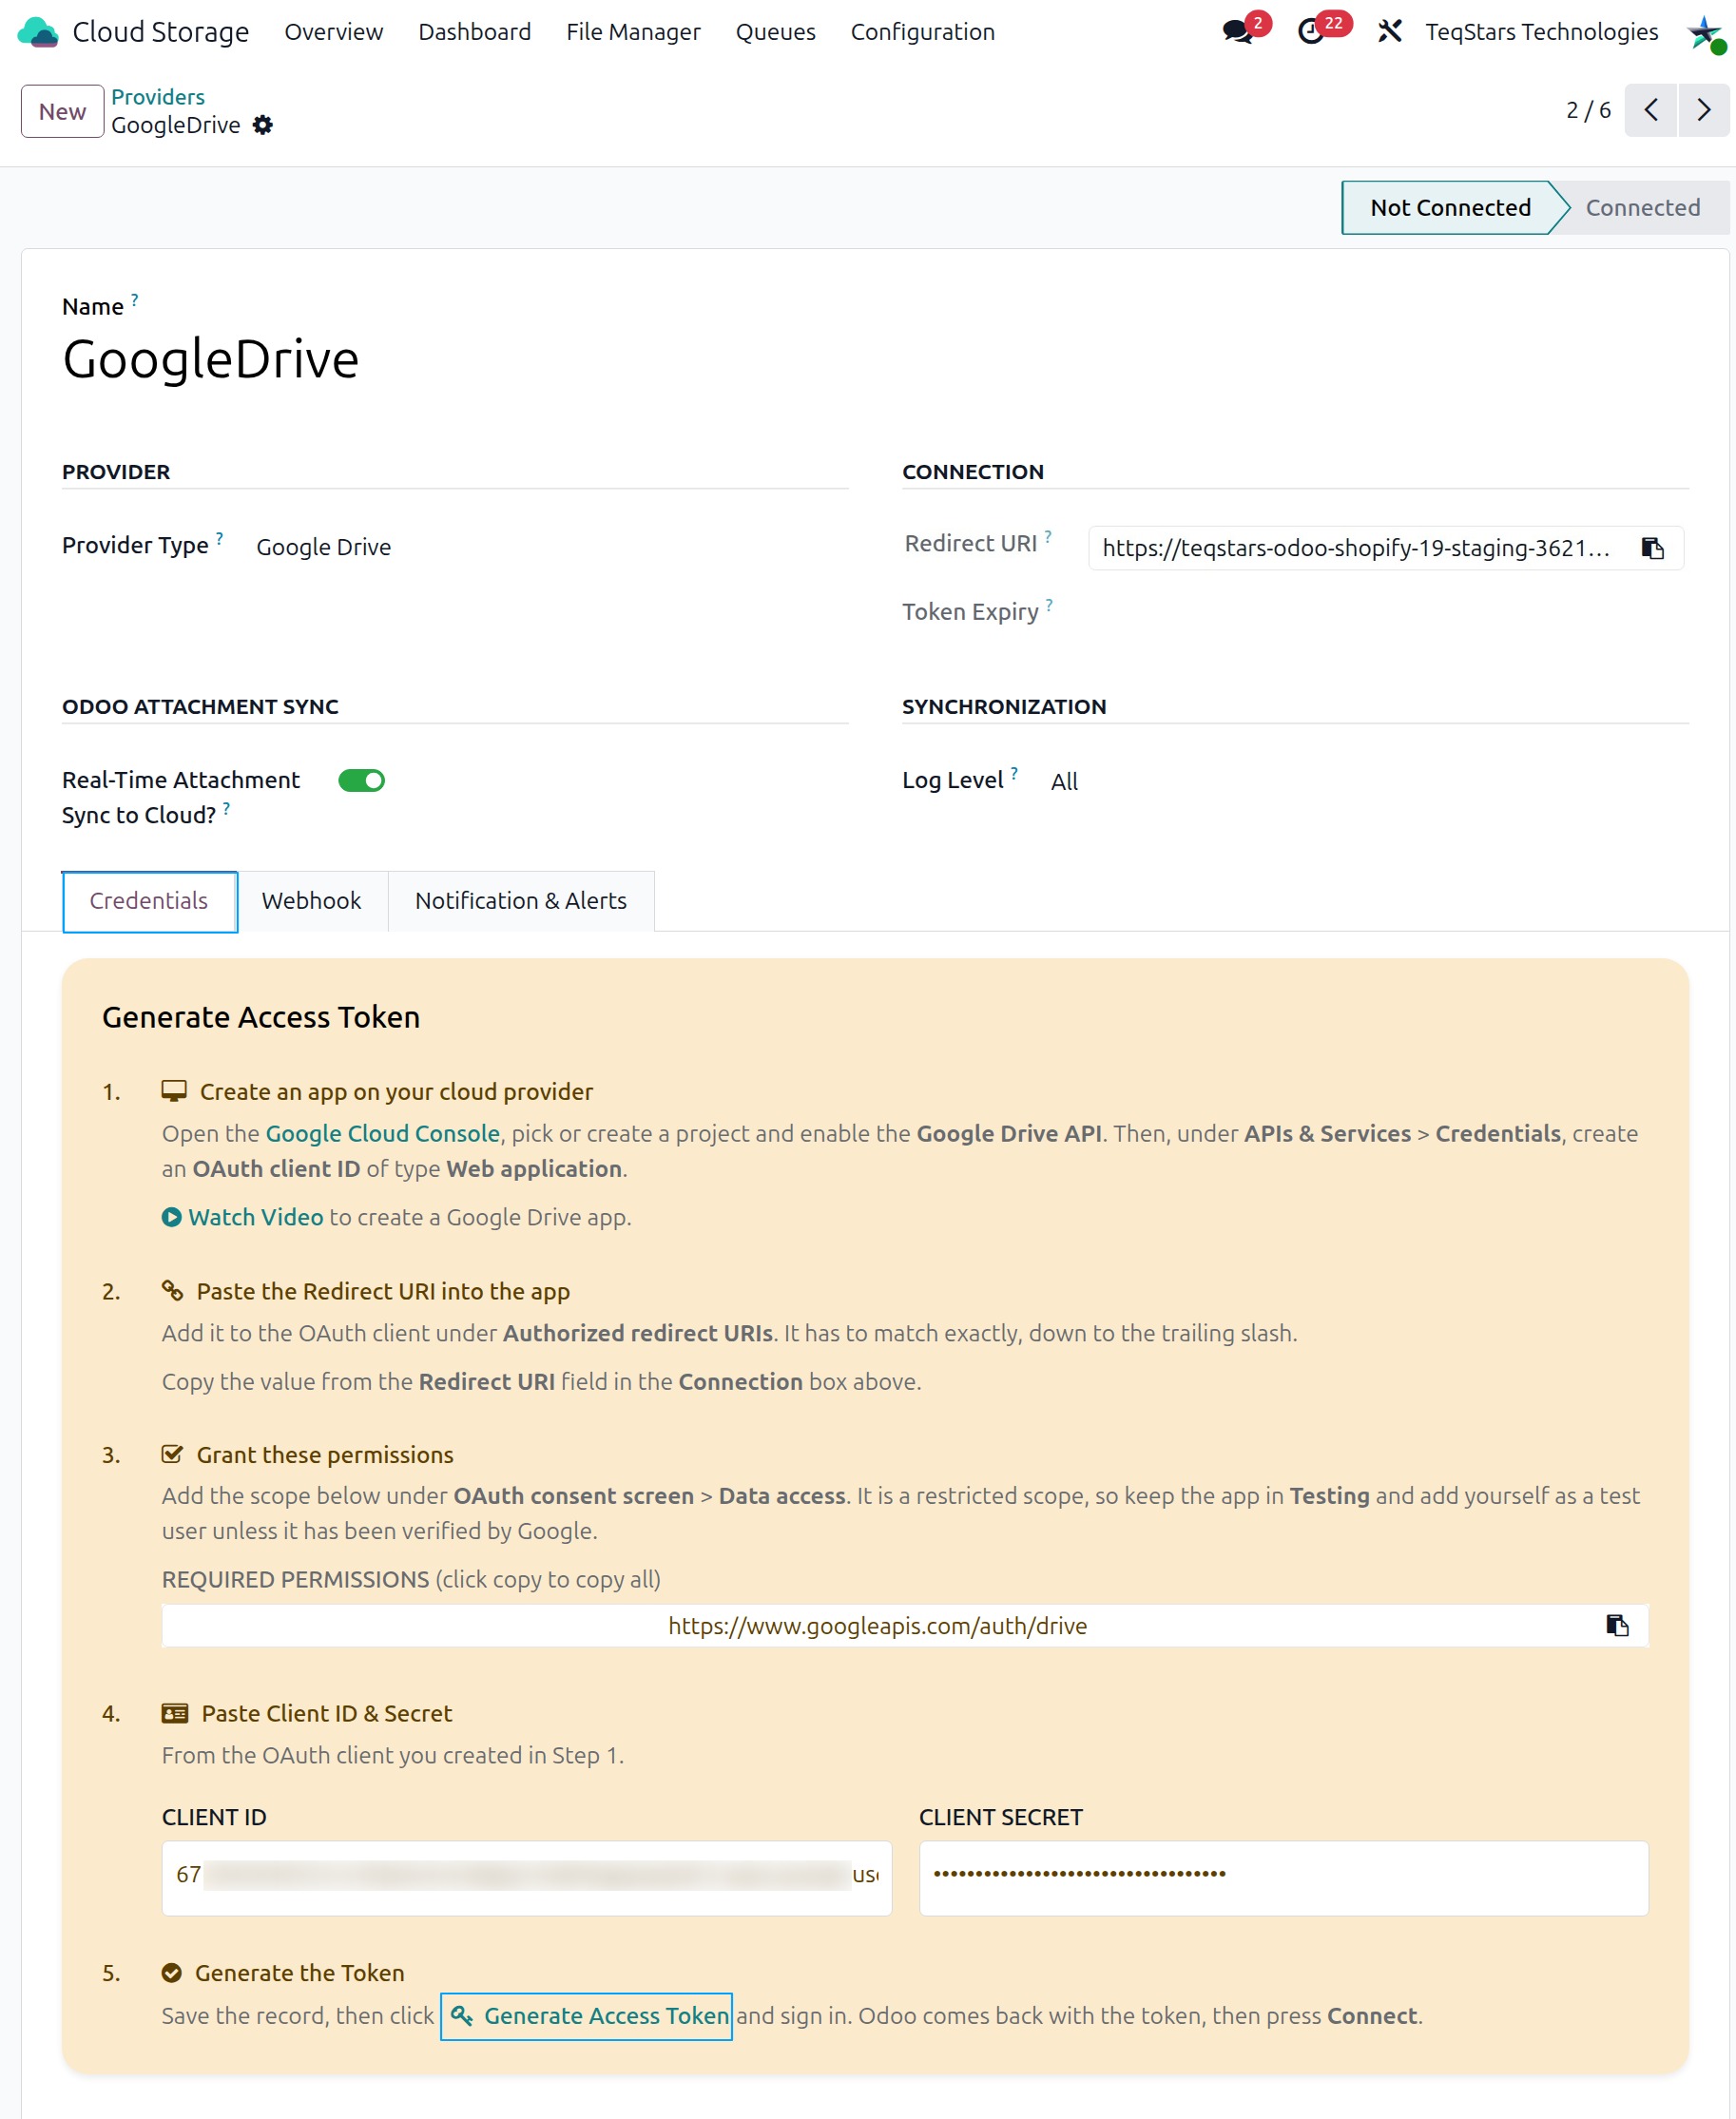Screen dimensions: 1736x2119
Task: Click the Watch Video play icon
Action: pos(172,1217)
